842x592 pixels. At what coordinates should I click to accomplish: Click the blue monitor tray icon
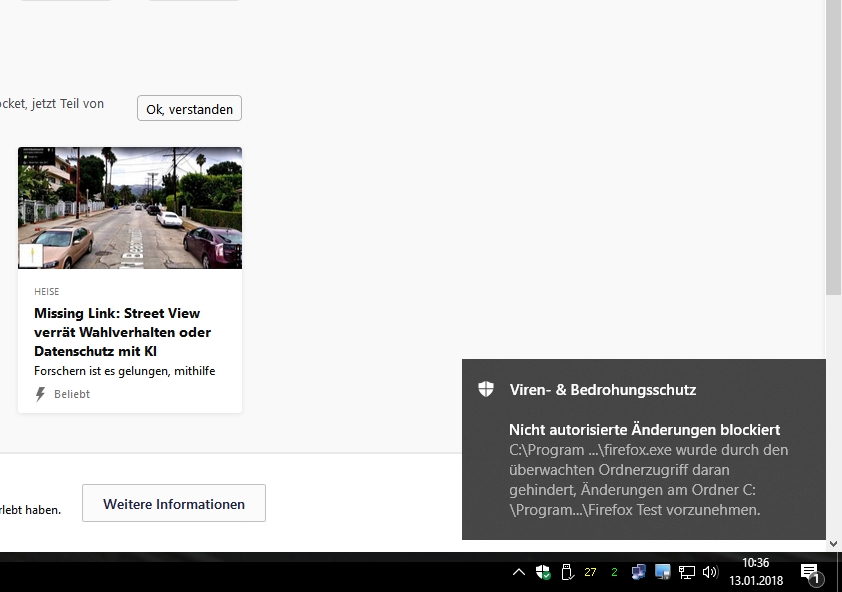click(x=663, y=572)
